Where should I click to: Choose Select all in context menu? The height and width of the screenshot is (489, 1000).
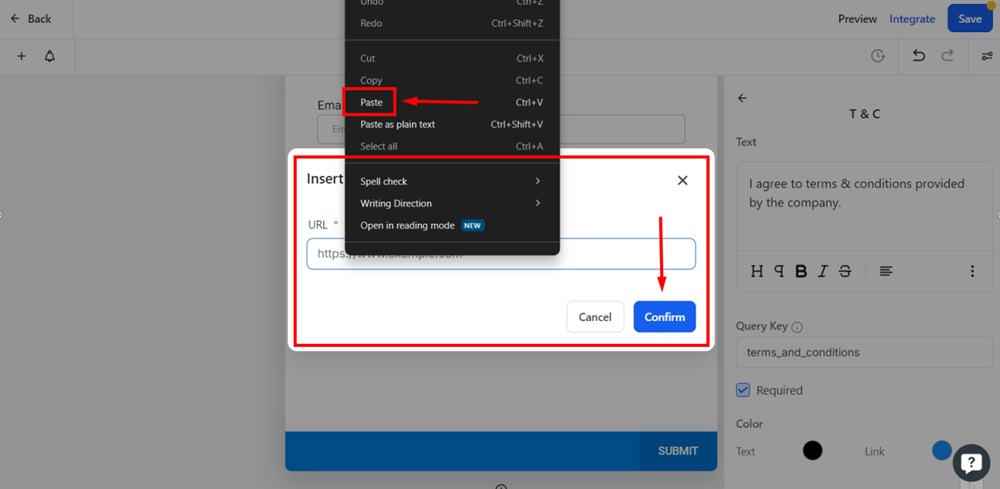452,146
